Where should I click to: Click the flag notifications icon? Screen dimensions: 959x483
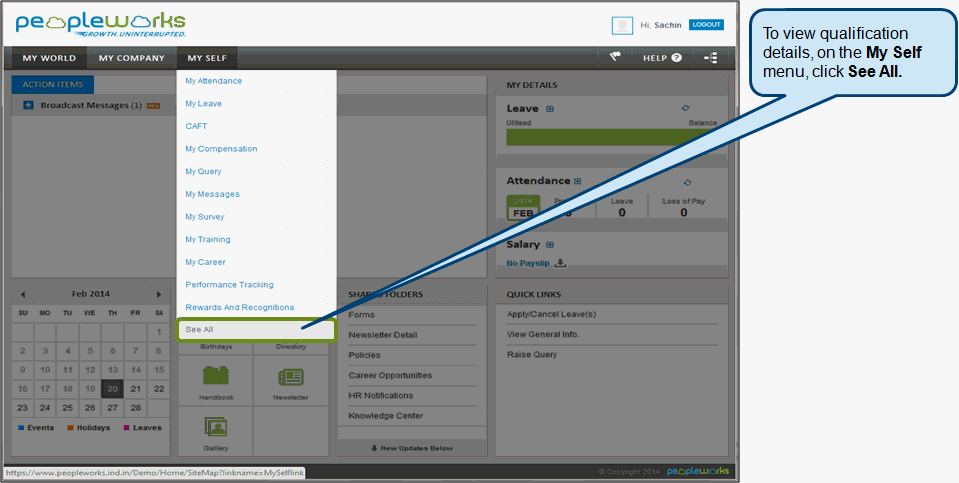[x=615, y=57]
